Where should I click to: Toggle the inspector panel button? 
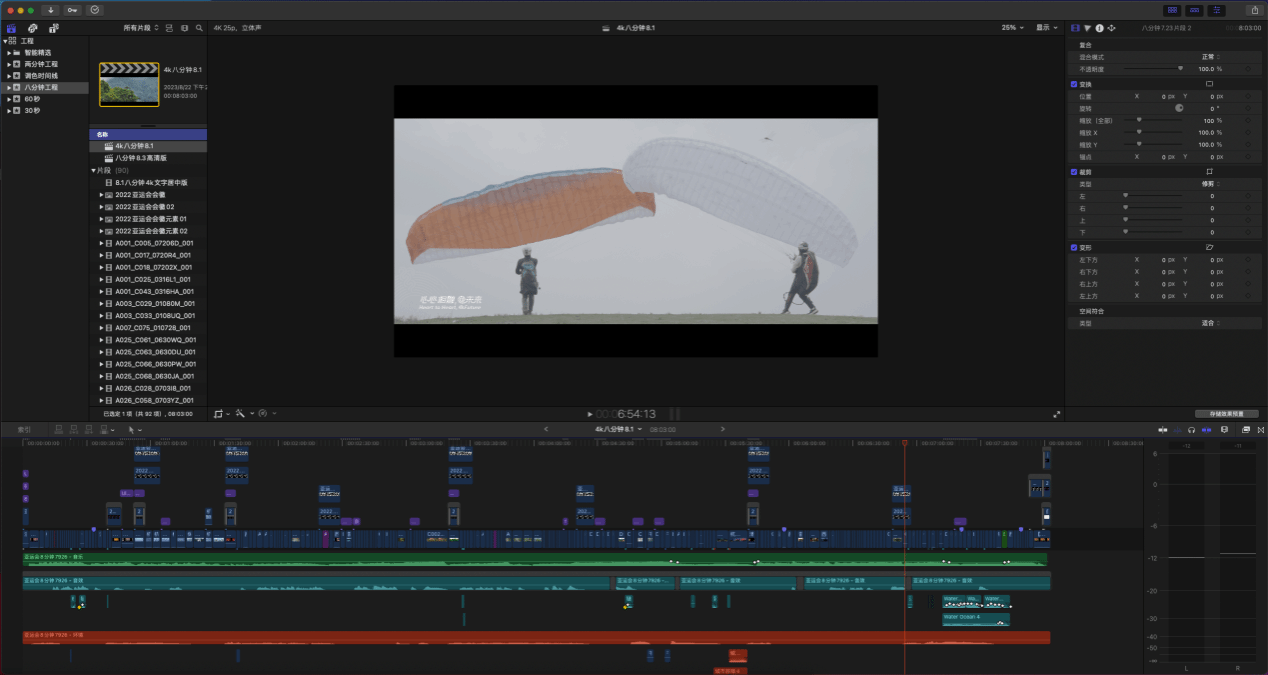click(x=1216, y=10)
